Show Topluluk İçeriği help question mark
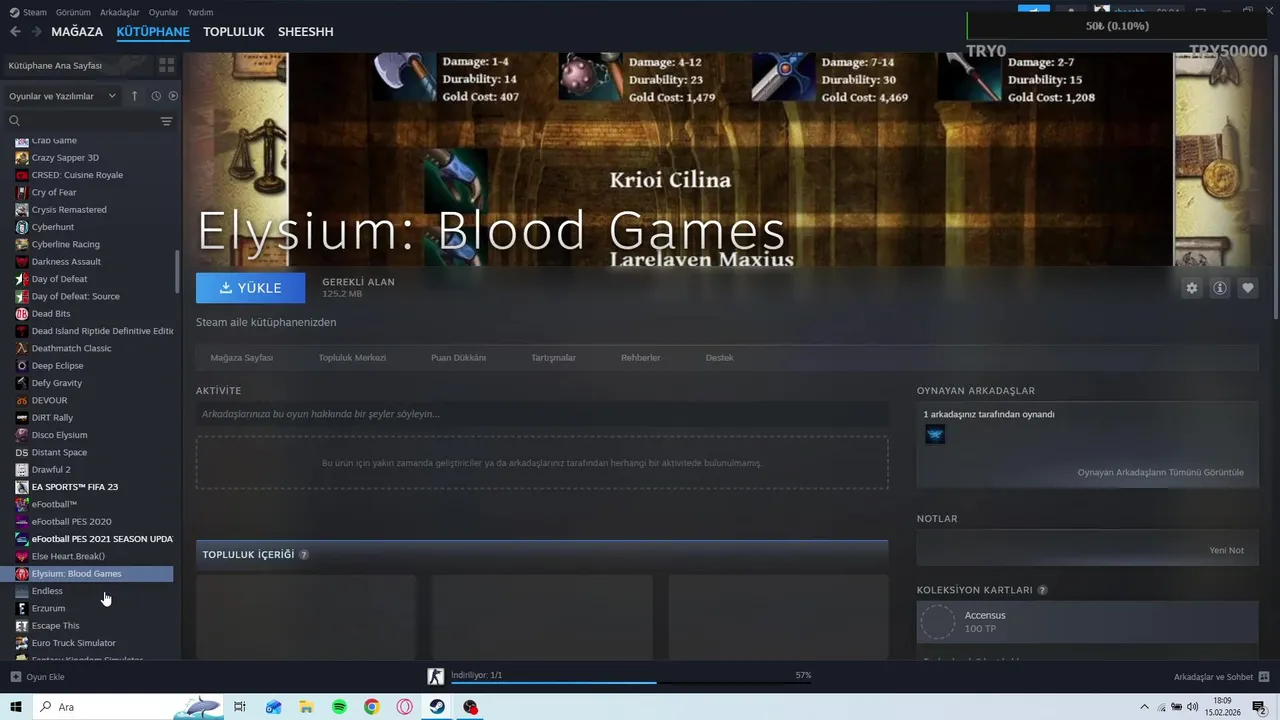The width and height of the screenshot is (1280, 720). [x=304, y=555]
